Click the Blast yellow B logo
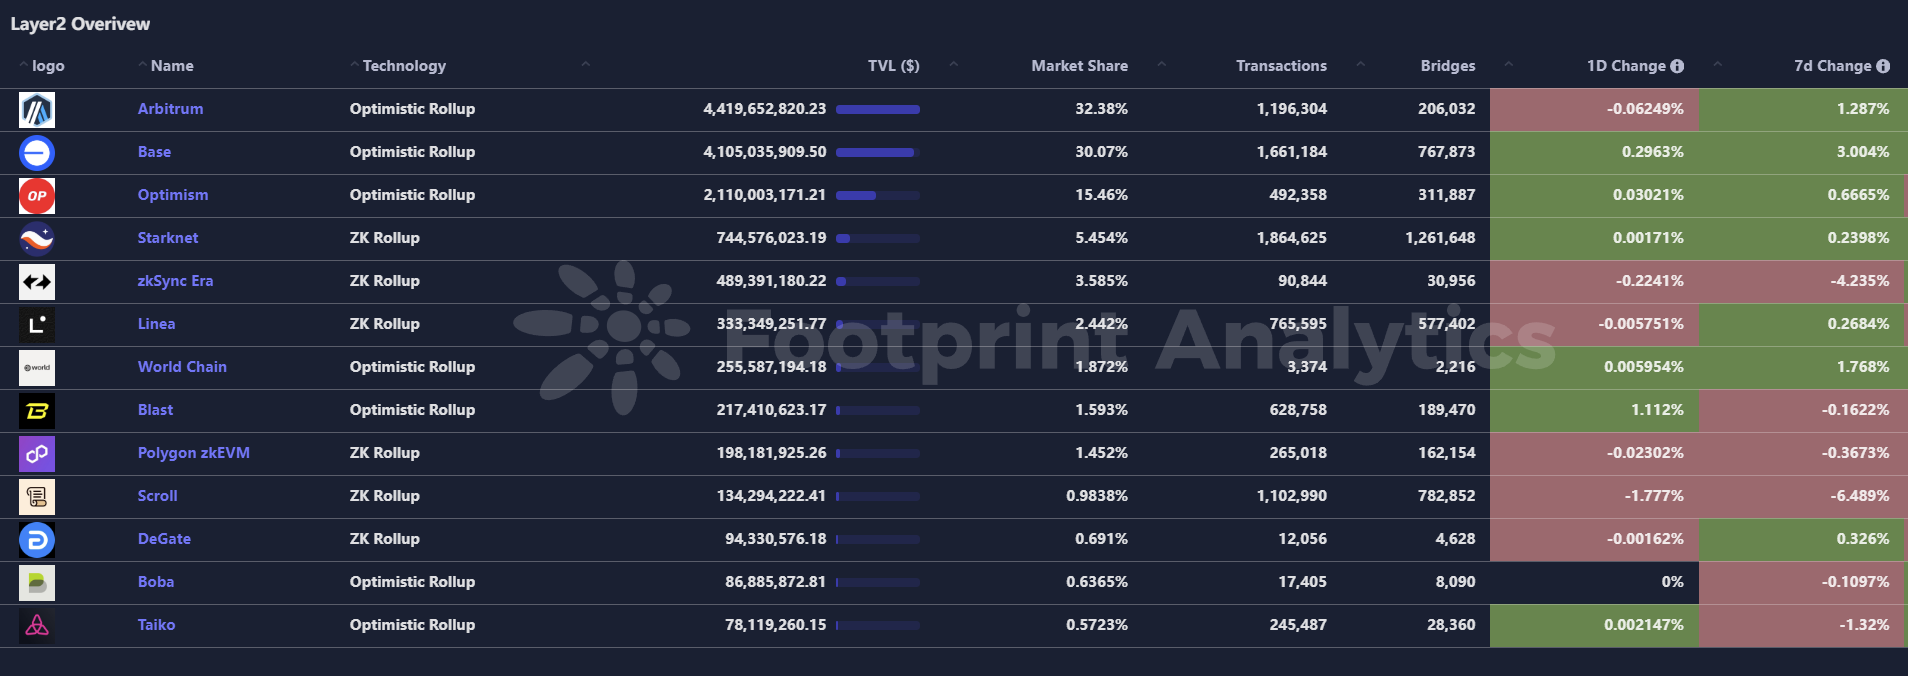The height and width of the screenshot is (676, 1908). pyautogui.click(x=37, y=411)
